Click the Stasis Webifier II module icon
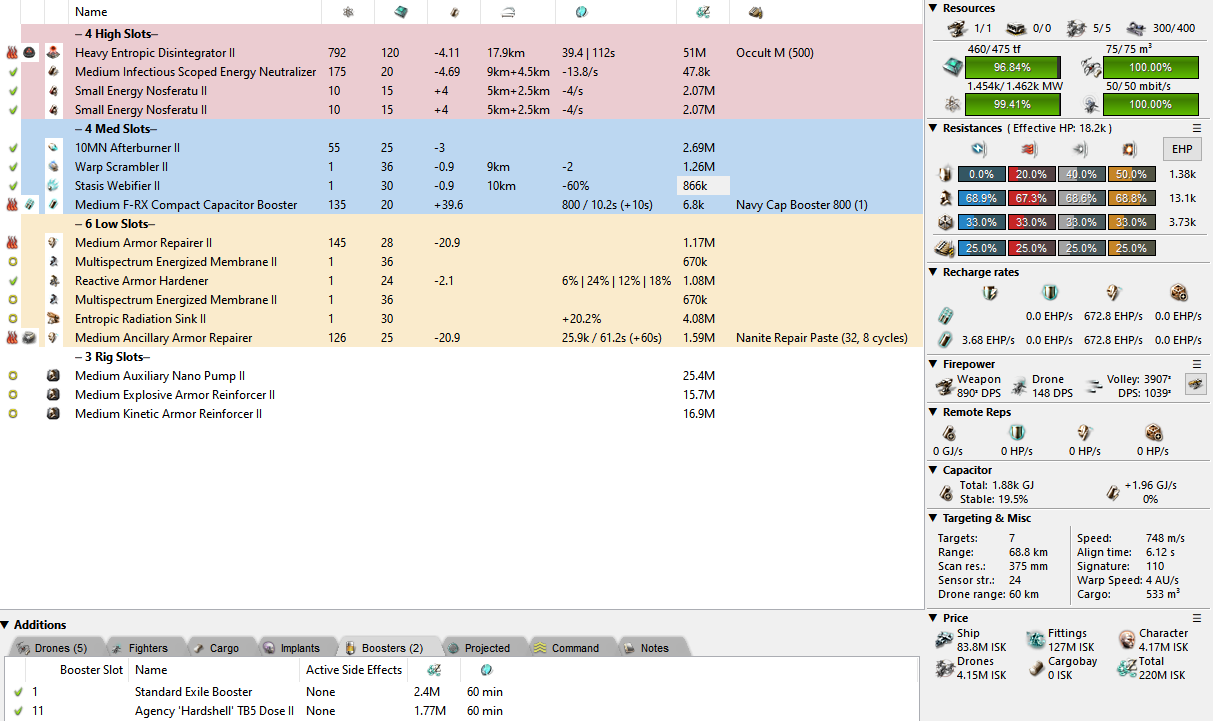The height and width of the screenshot is (721, 1213). [x=55, y=186]
